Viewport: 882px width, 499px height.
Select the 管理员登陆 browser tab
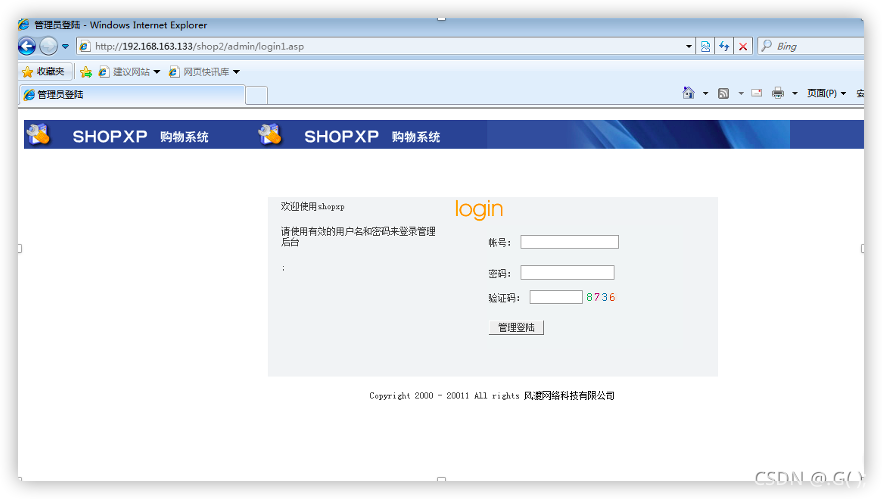pyautogui.click(x=132, y=95)
